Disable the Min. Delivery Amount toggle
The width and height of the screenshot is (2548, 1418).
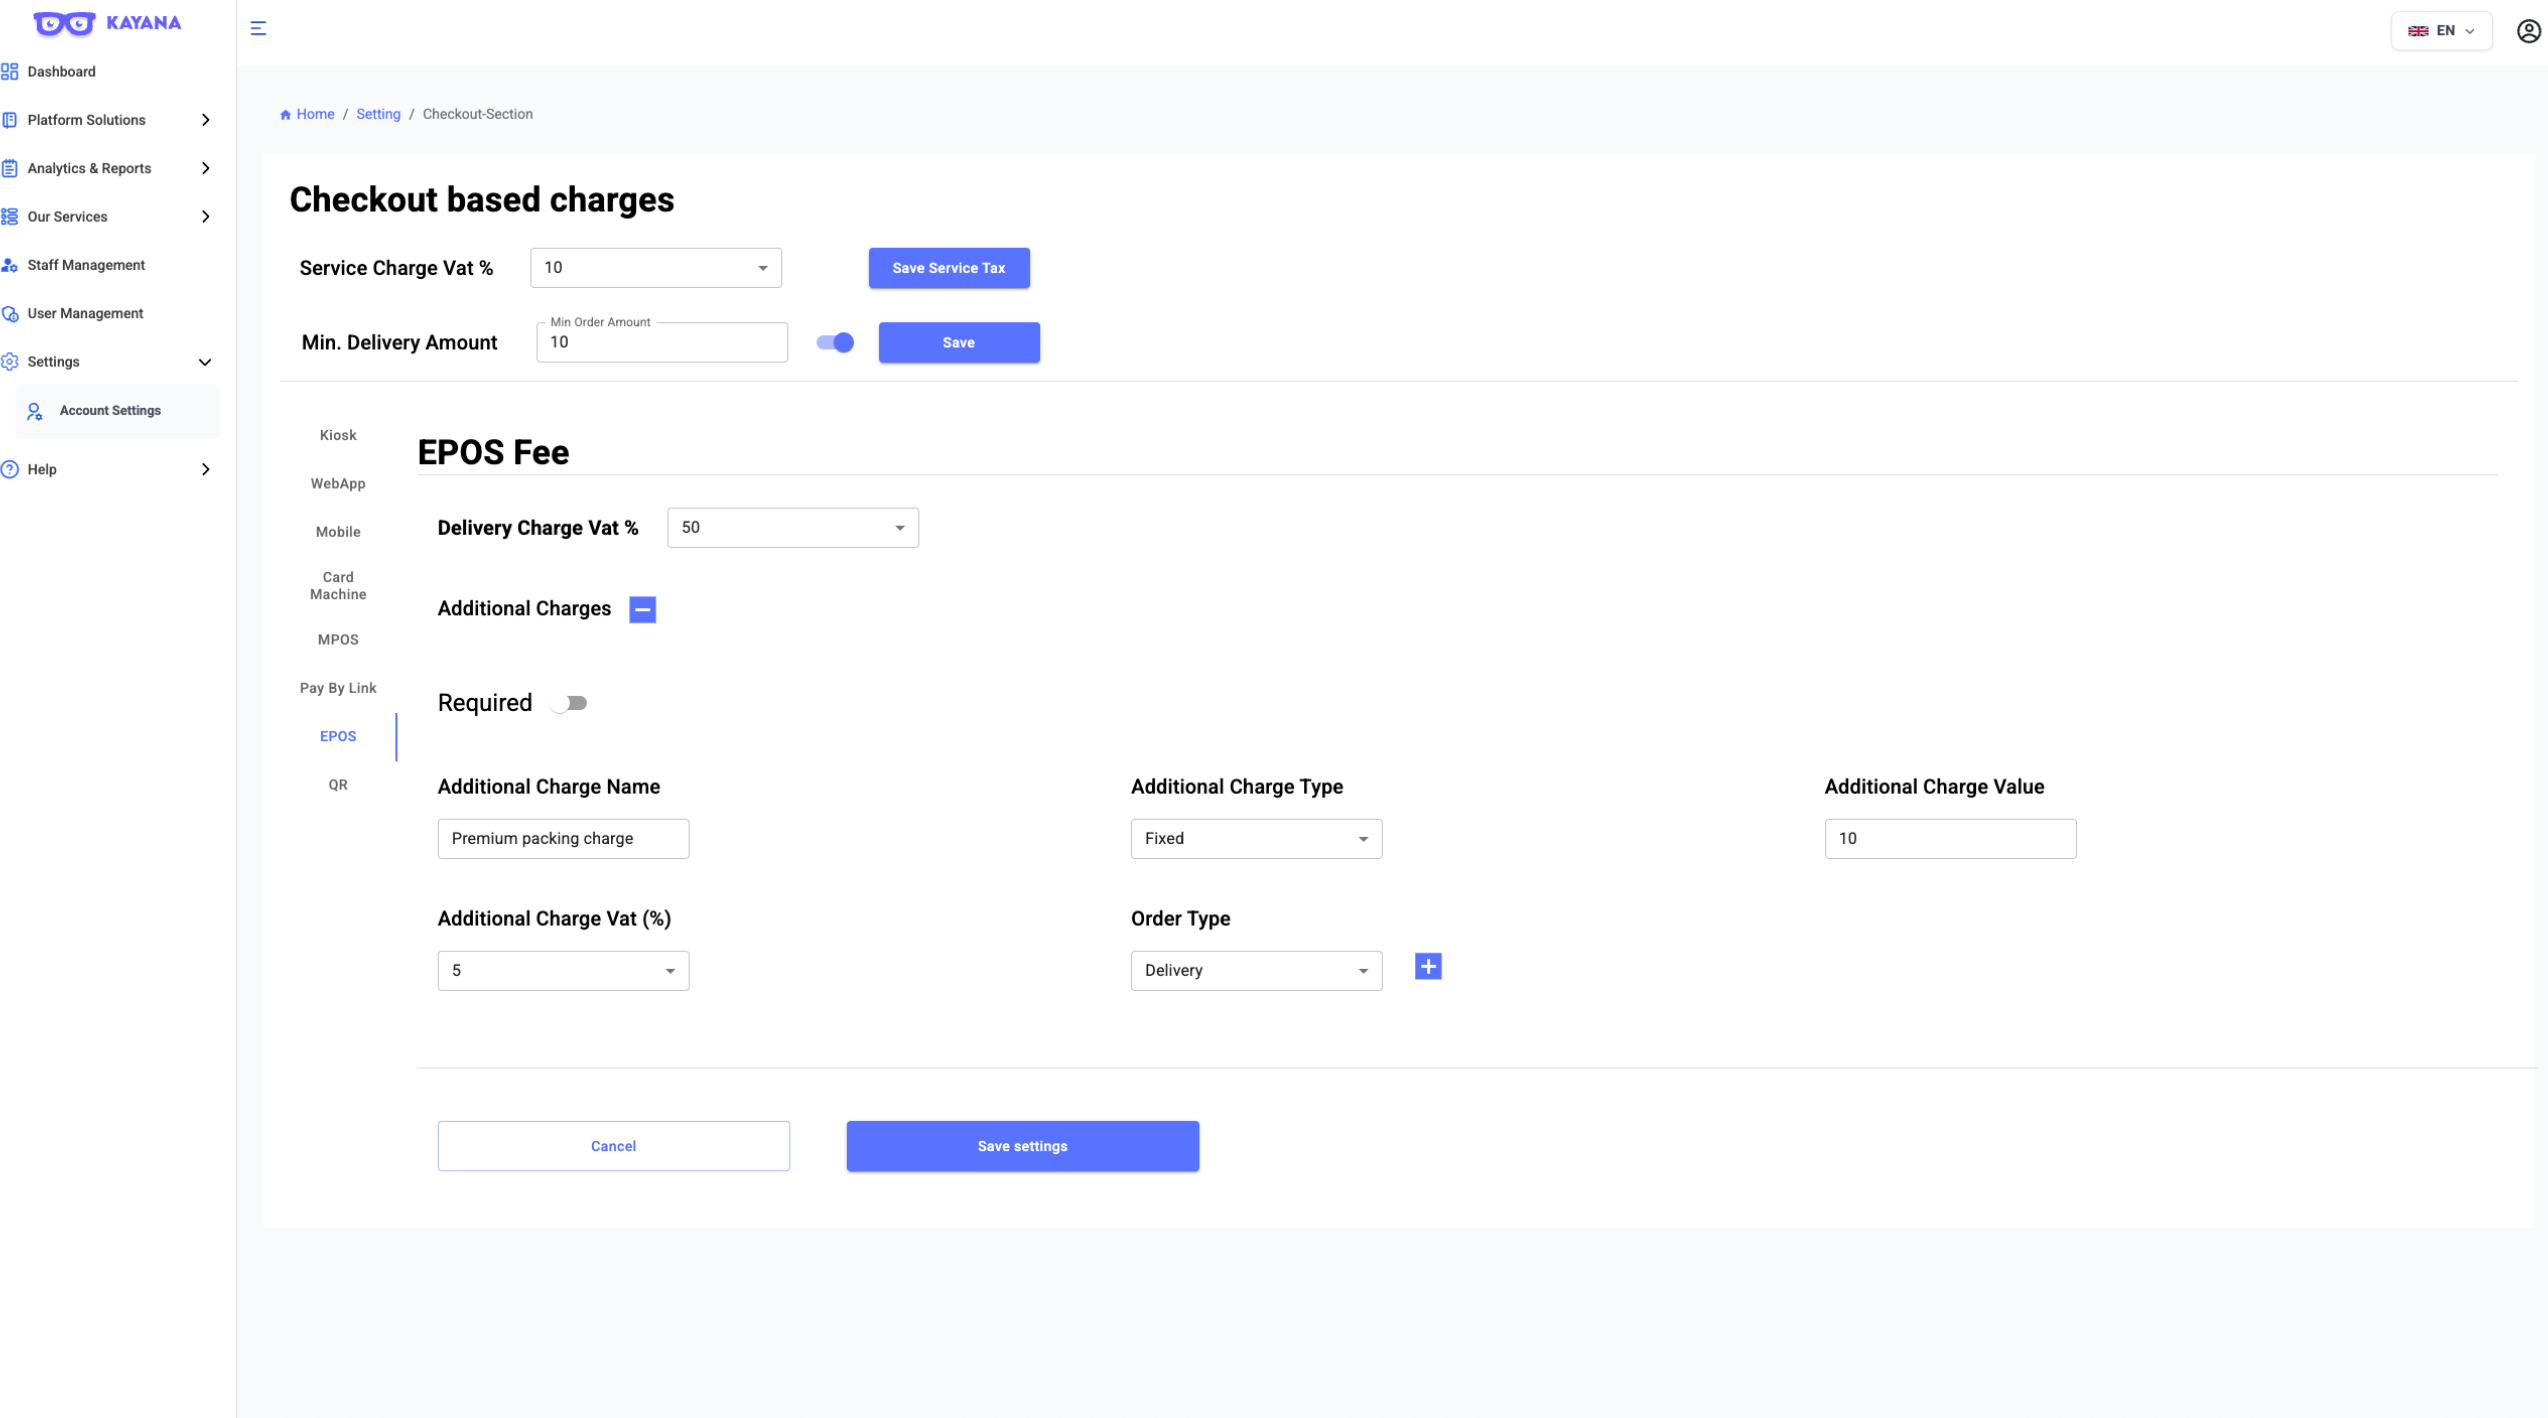pyautogui.click(x=835, y=342)
